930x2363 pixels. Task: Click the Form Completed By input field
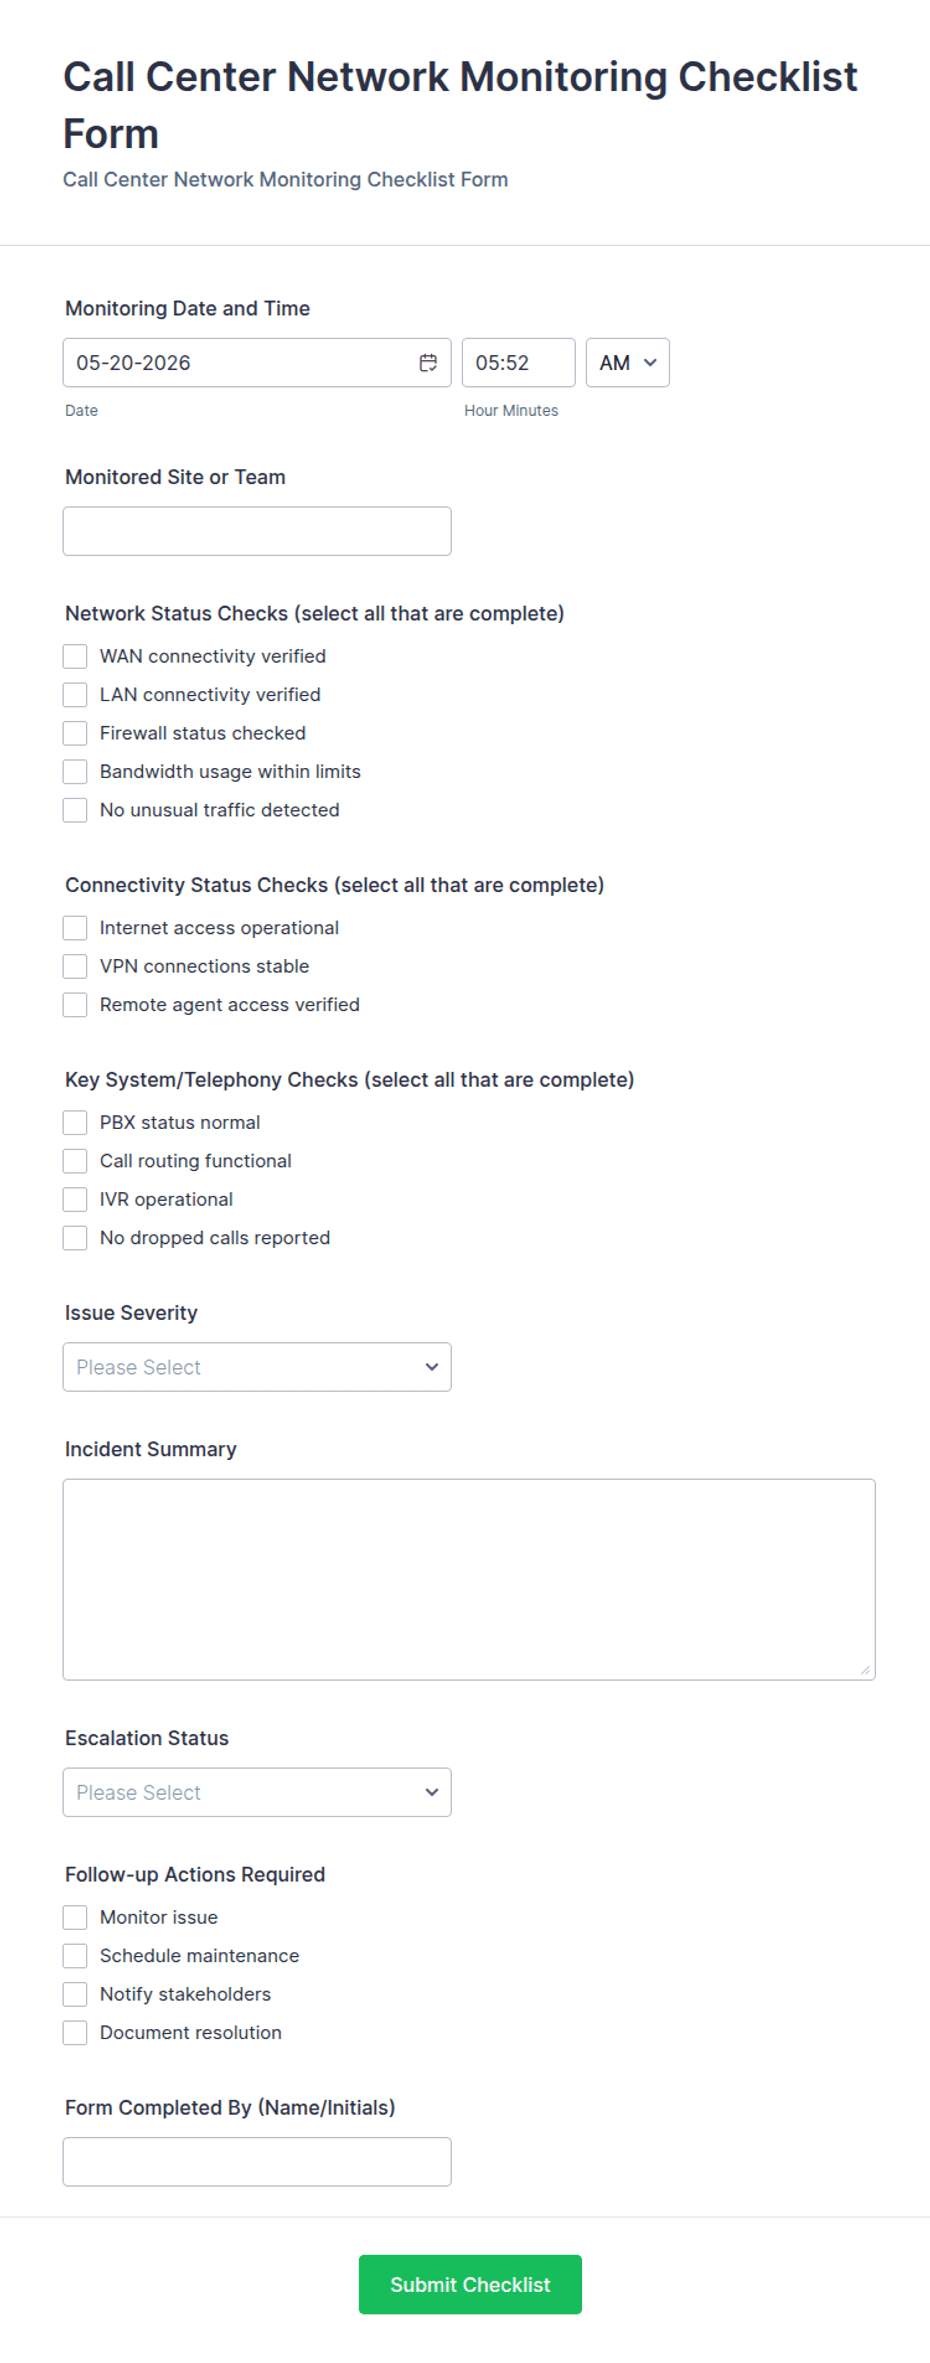point(257,2162)
